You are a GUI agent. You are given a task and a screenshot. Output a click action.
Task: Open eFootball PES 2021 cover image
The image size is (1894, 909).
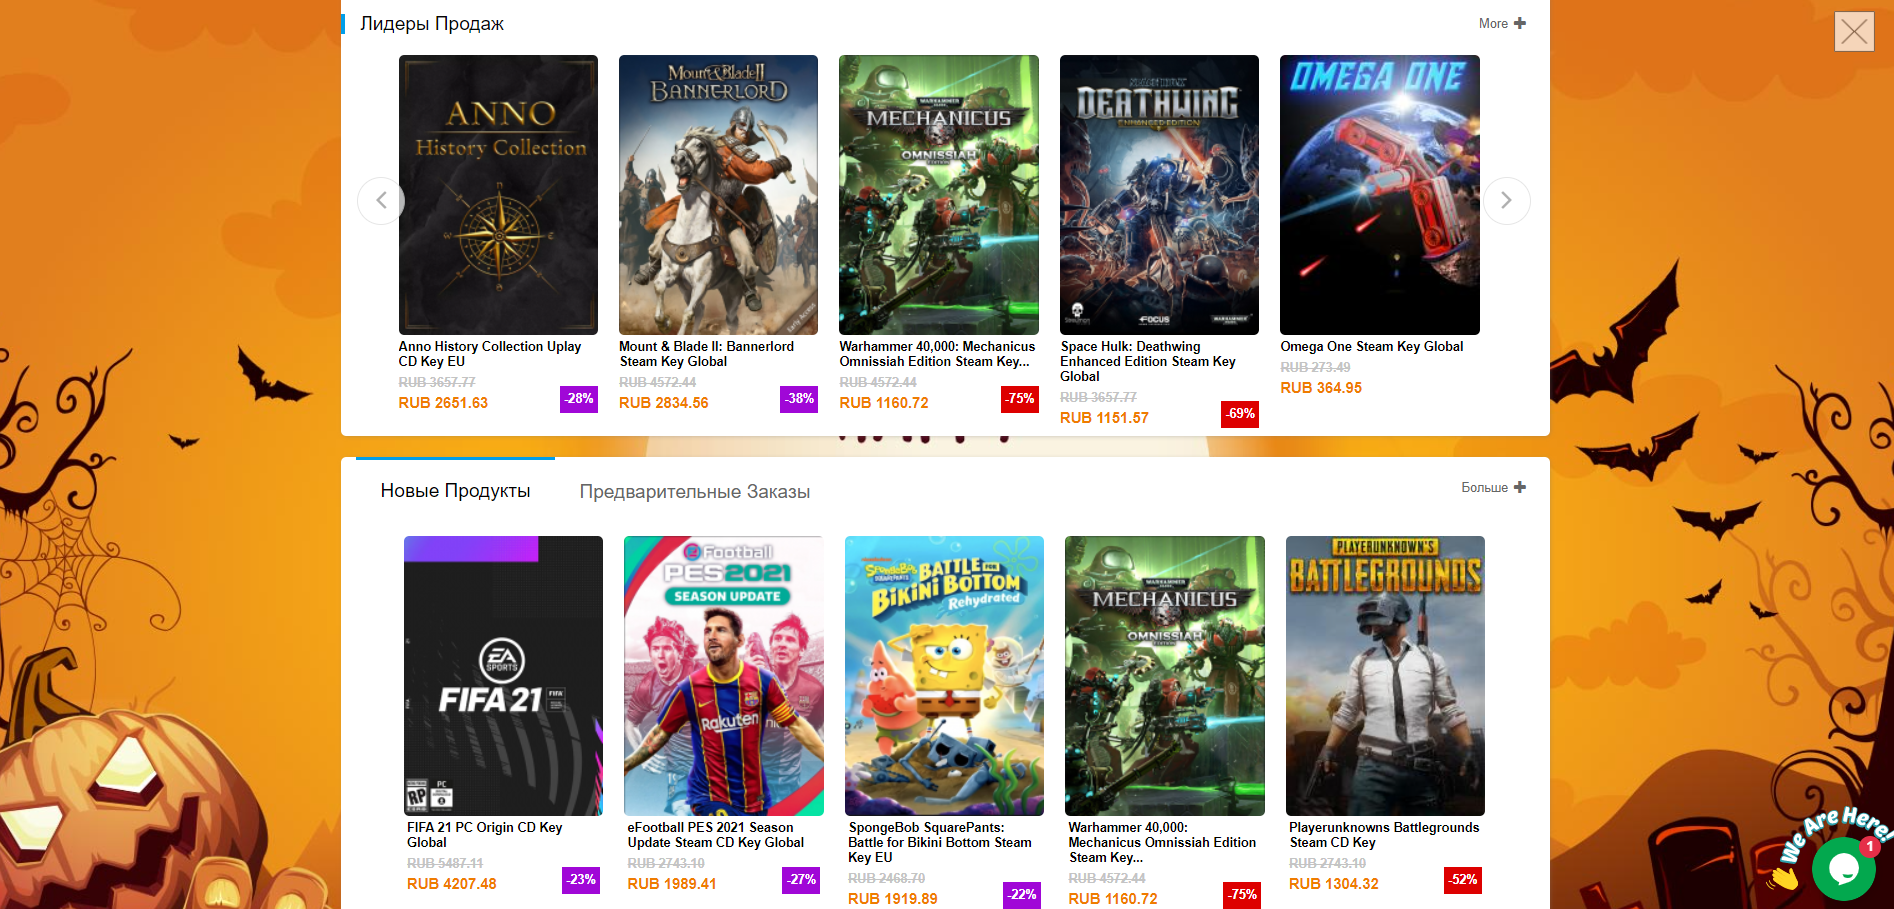(x=724, y=676)
